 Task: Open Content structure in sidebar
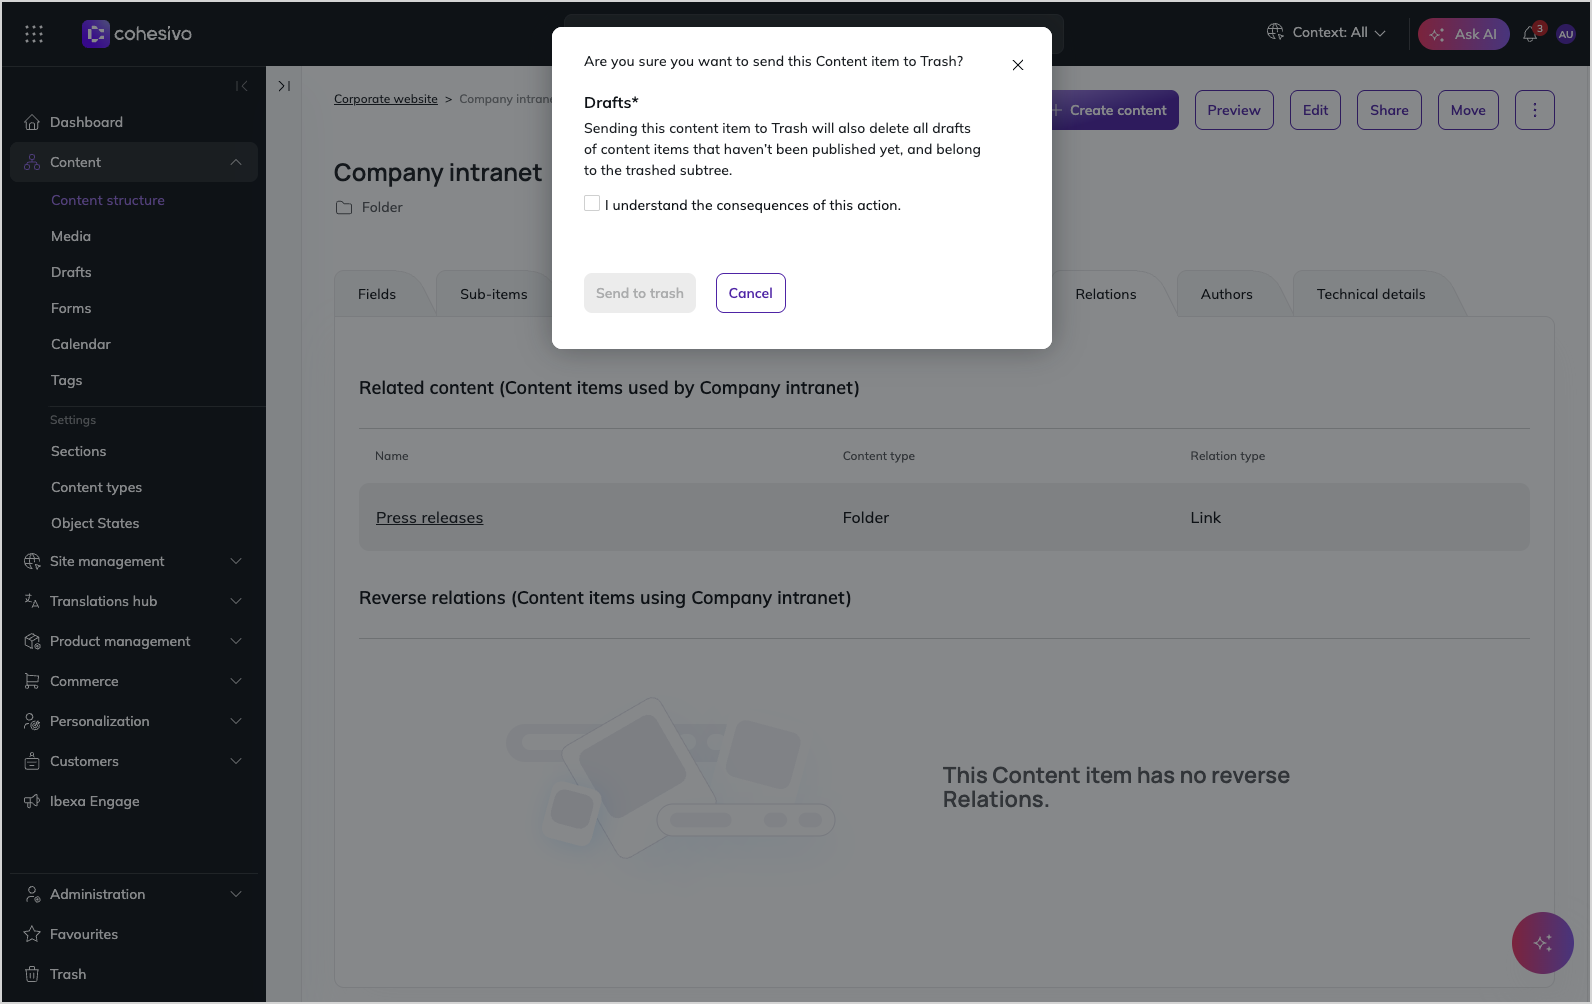click(x=108, y=200)
